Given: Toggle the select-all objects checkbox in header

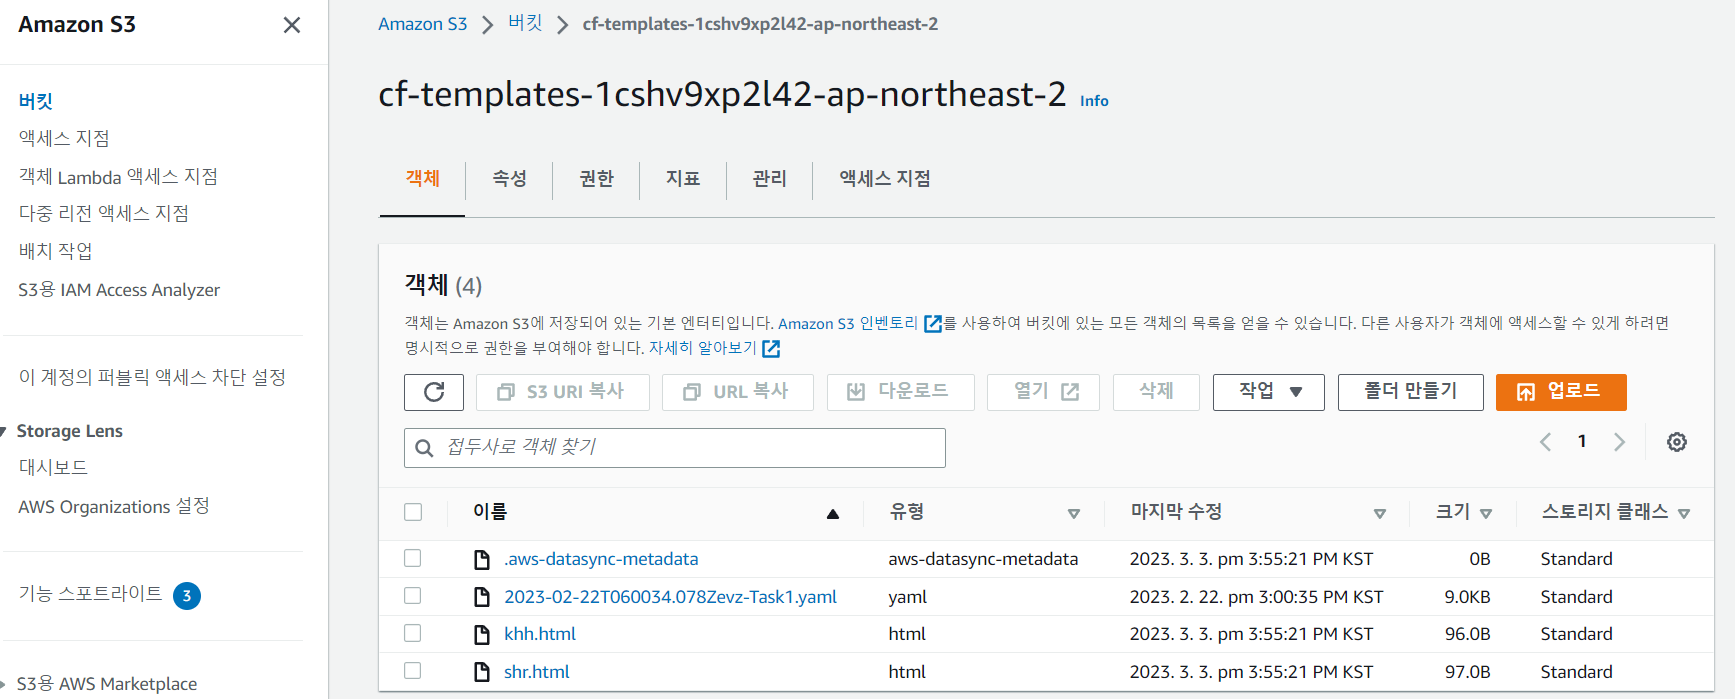Looking at the screenshot, I should (413, 512).
